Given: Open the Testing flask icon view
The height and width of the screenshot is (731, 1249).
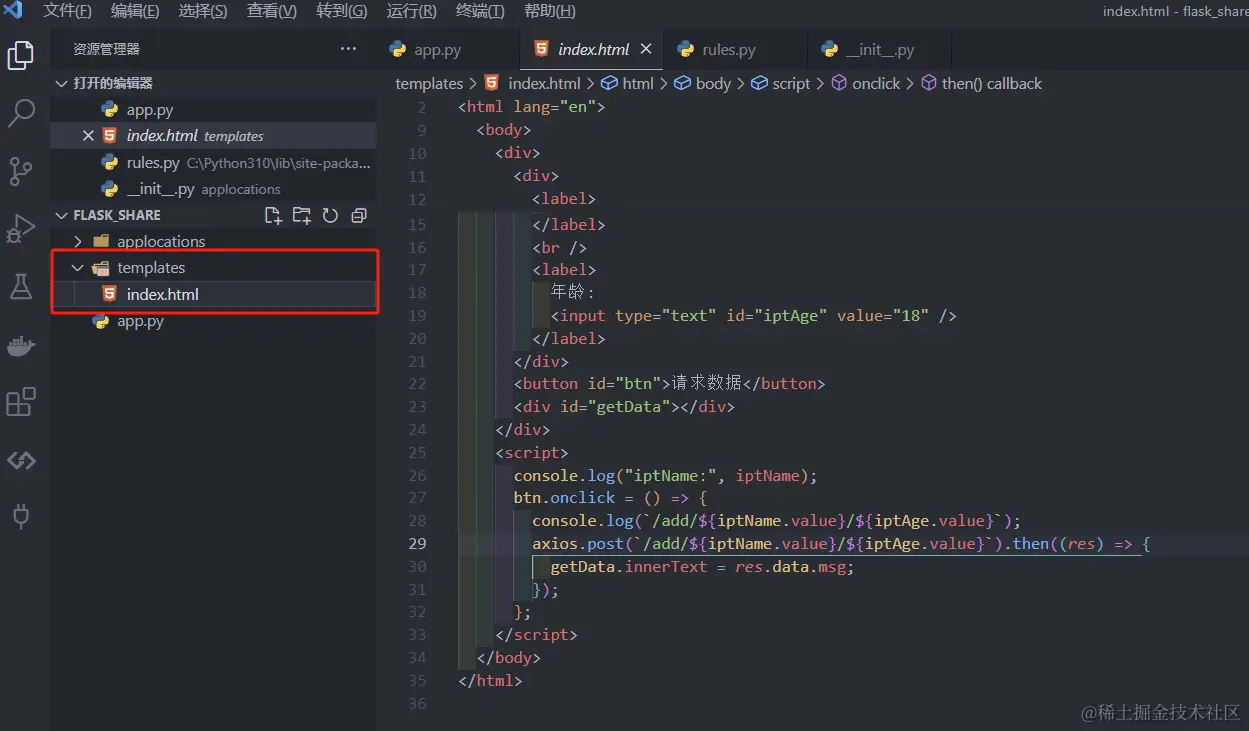Looking at the screenshot, I should click(x=21, y=287).
